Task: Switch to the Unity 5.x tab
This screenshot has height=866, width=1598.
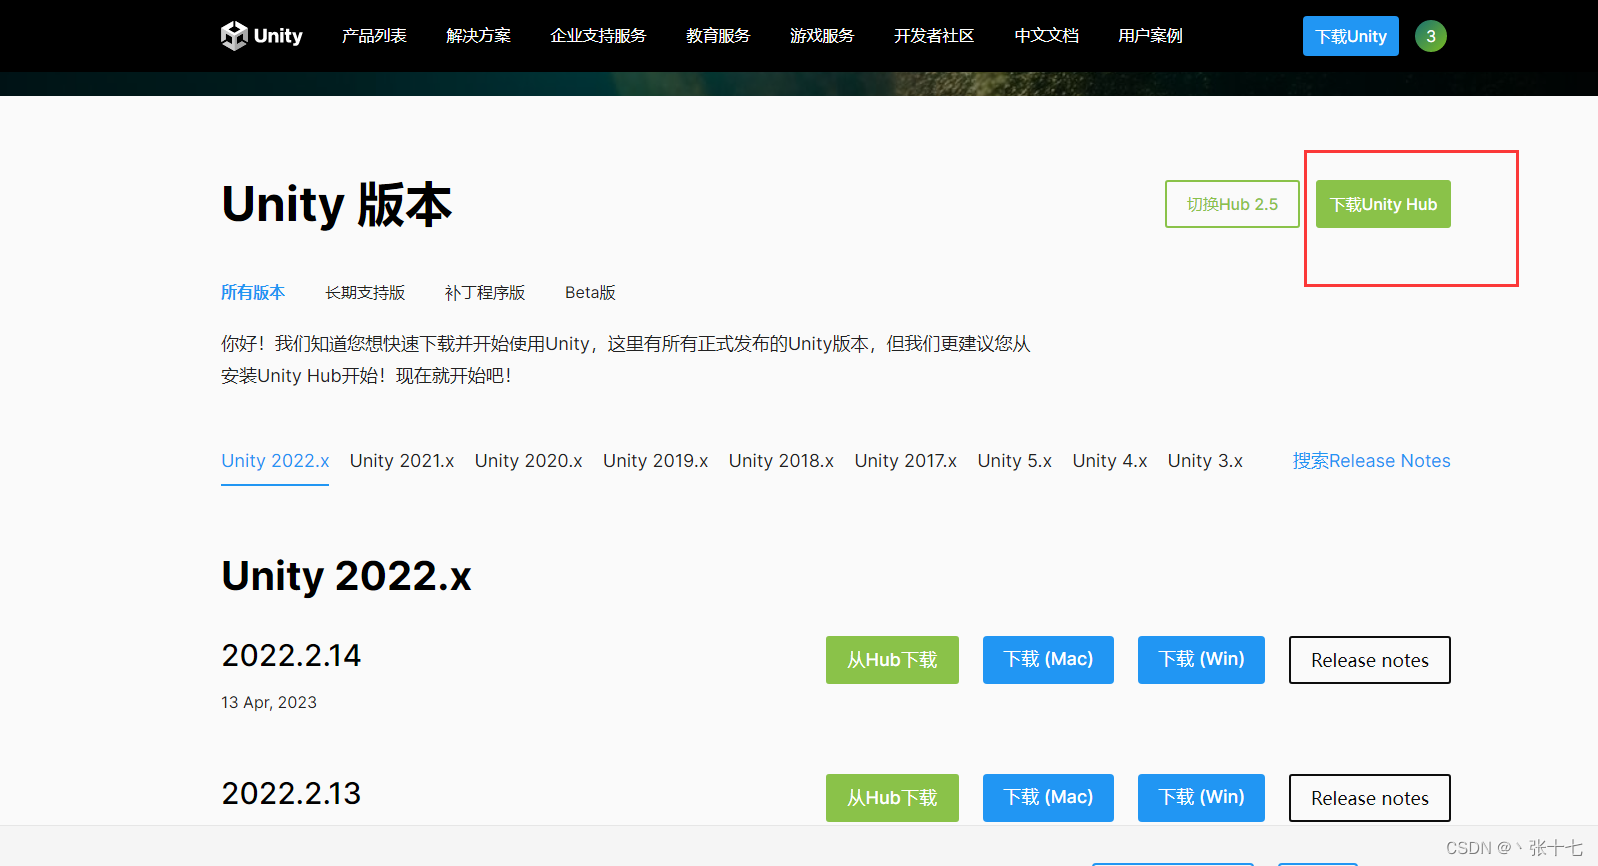Action: (x=1014, y=461)
